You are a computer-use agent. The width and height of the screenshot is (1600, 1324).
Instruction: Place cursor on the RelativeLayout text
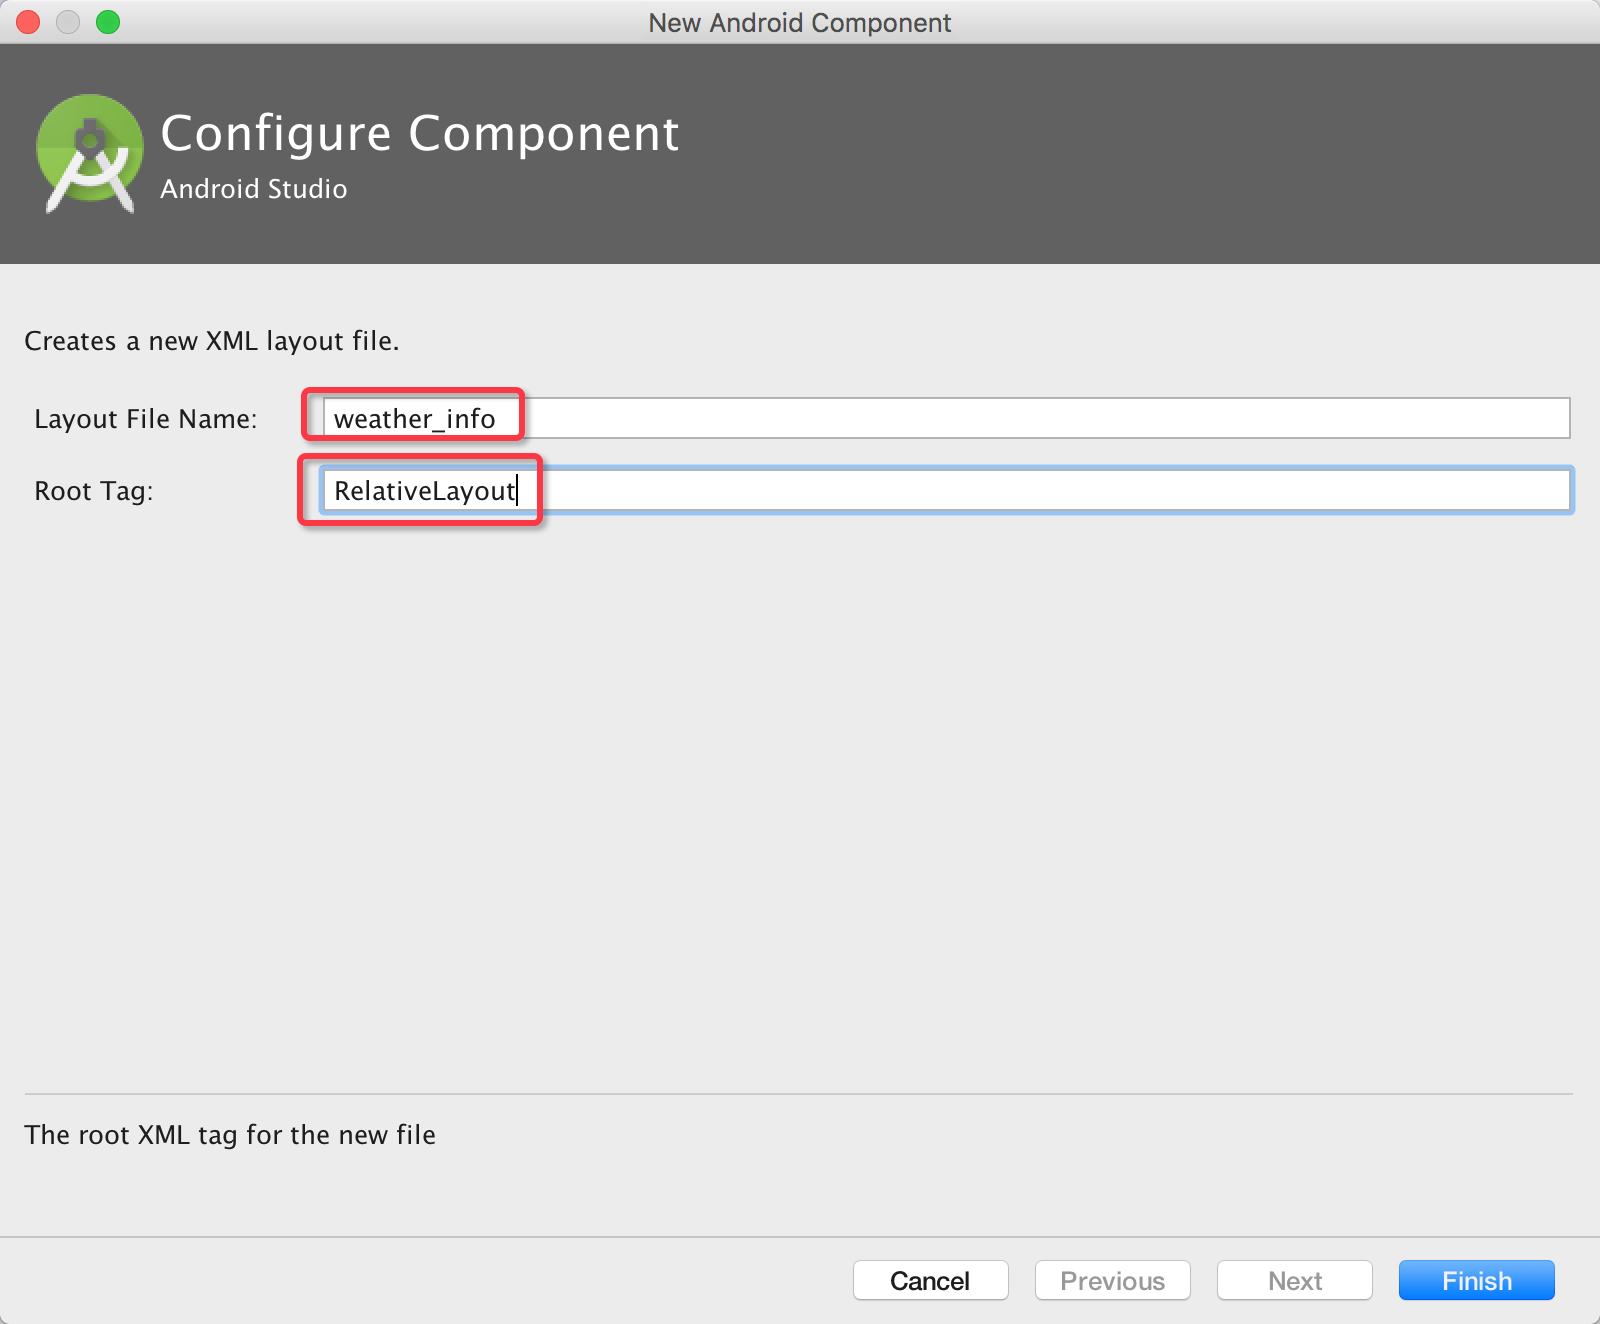pyautogui.click(x=425, y=491)
